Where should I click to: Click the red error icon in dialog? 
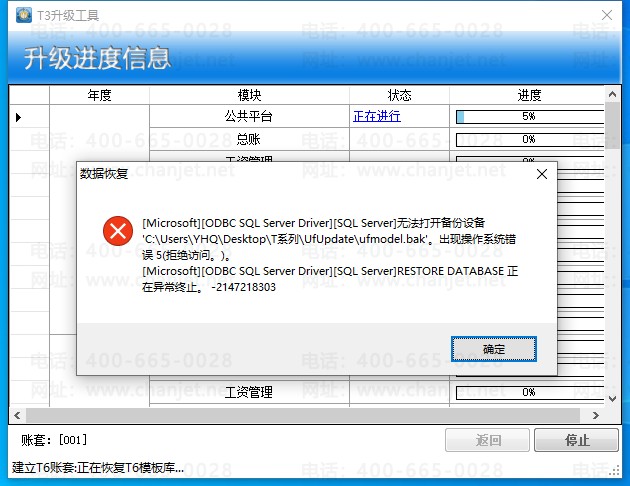pyautogui.click(x=118, y=231)
